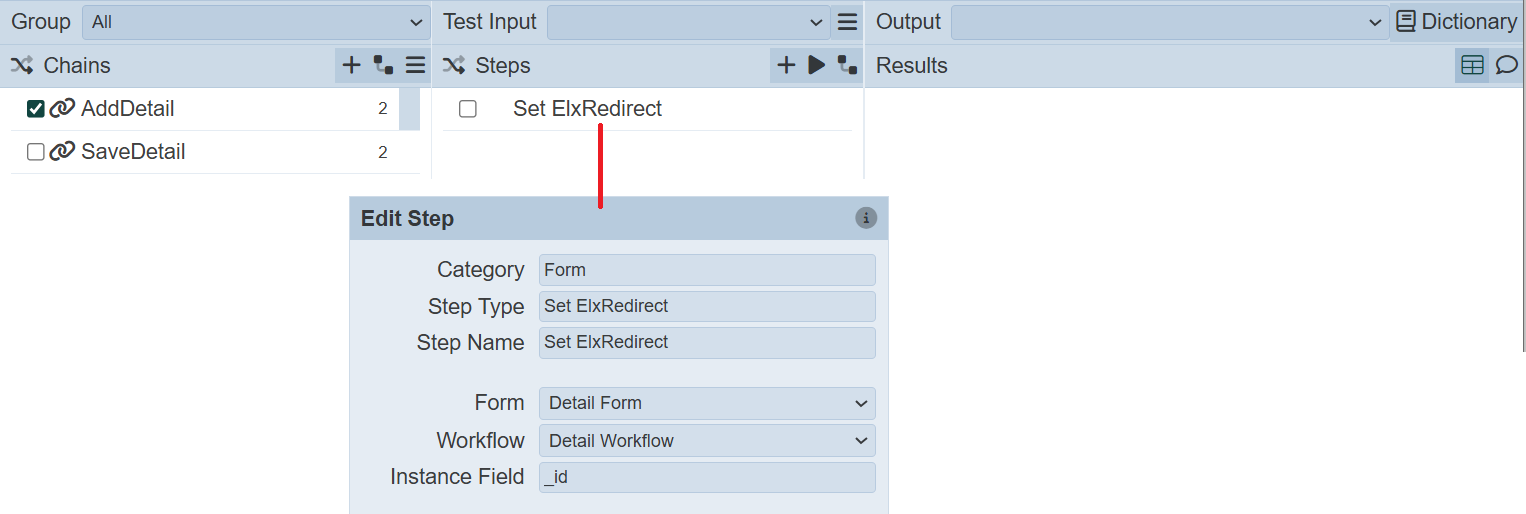
Task: Open the Group dropdown set to All
Action: pos(256,22)
